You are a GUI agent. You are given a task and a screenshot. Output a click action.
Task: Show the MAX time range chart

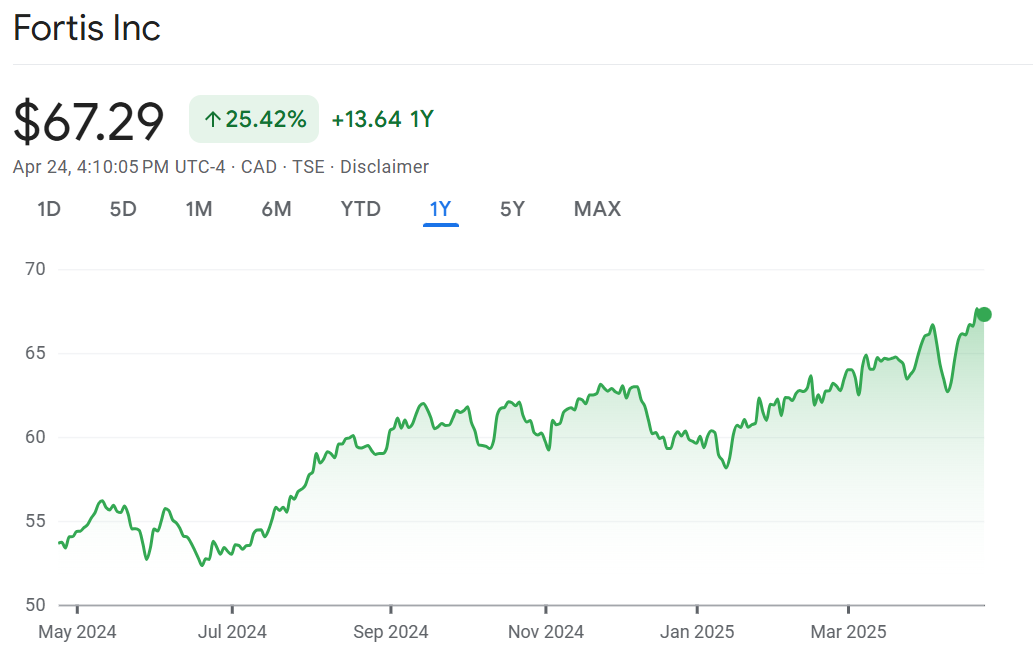[597, 209]
